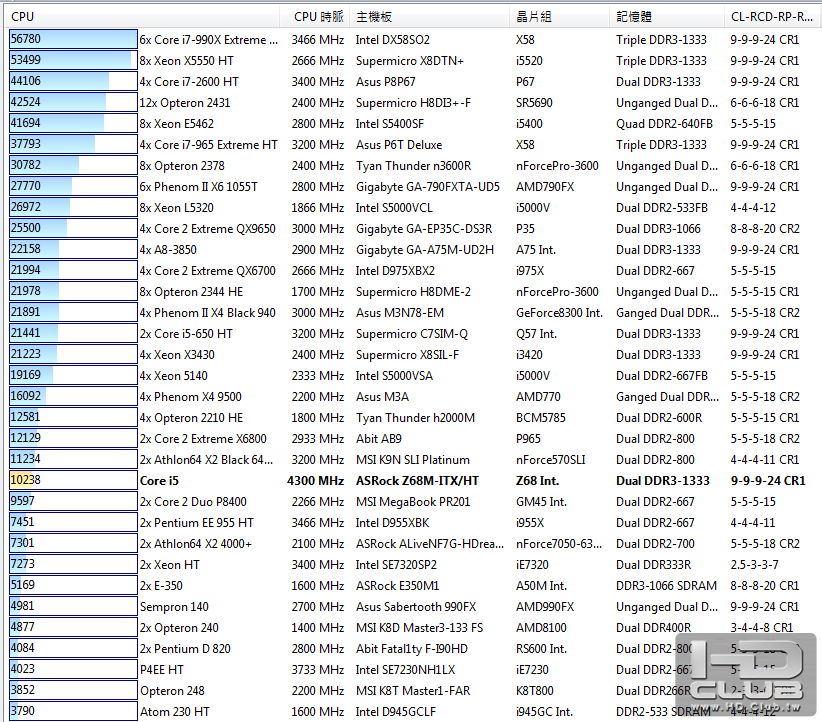Click motherboard cell Asus Sabertooth 990FX

pyautogui.click(x=416, y=607)
